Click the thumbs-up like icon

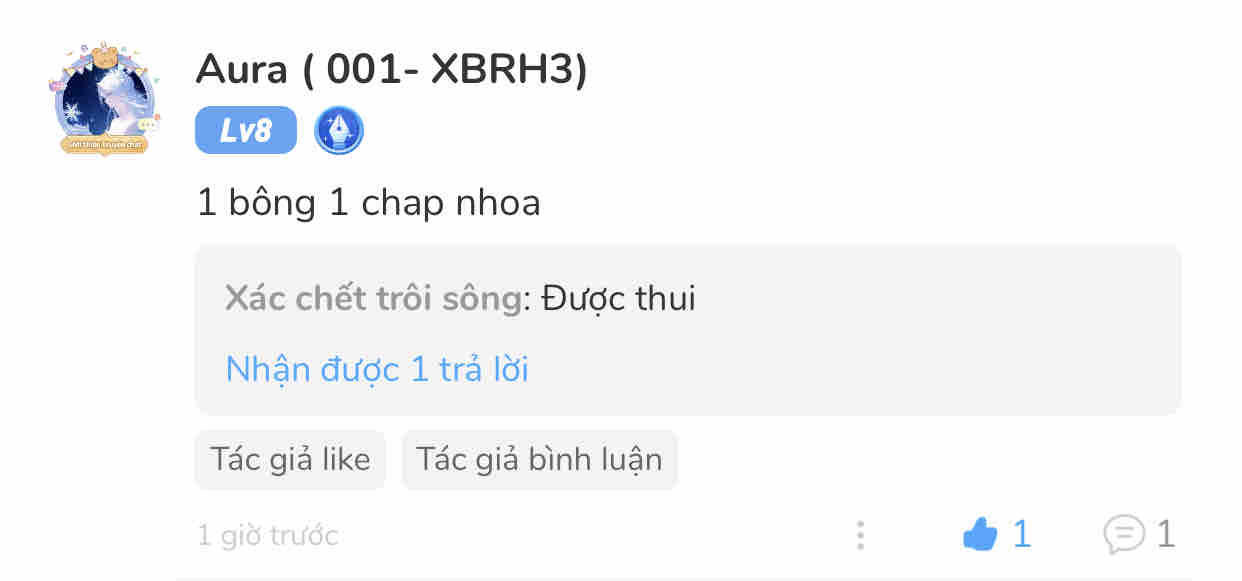pyautogui.click(x=980, y=536)
